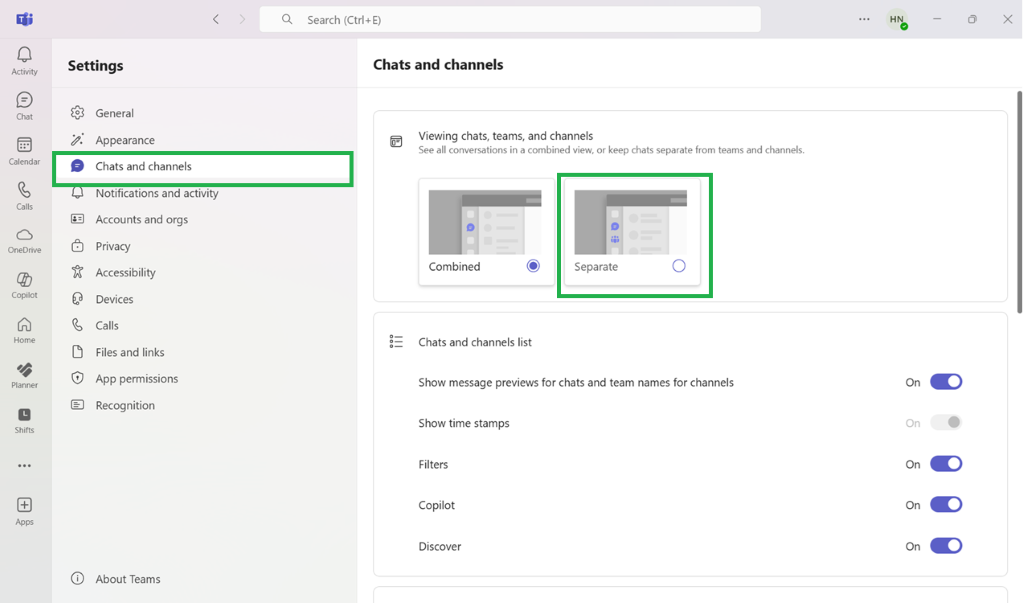Click the search magnifier icon
1024x603 pixels.
tap(287, 20)
